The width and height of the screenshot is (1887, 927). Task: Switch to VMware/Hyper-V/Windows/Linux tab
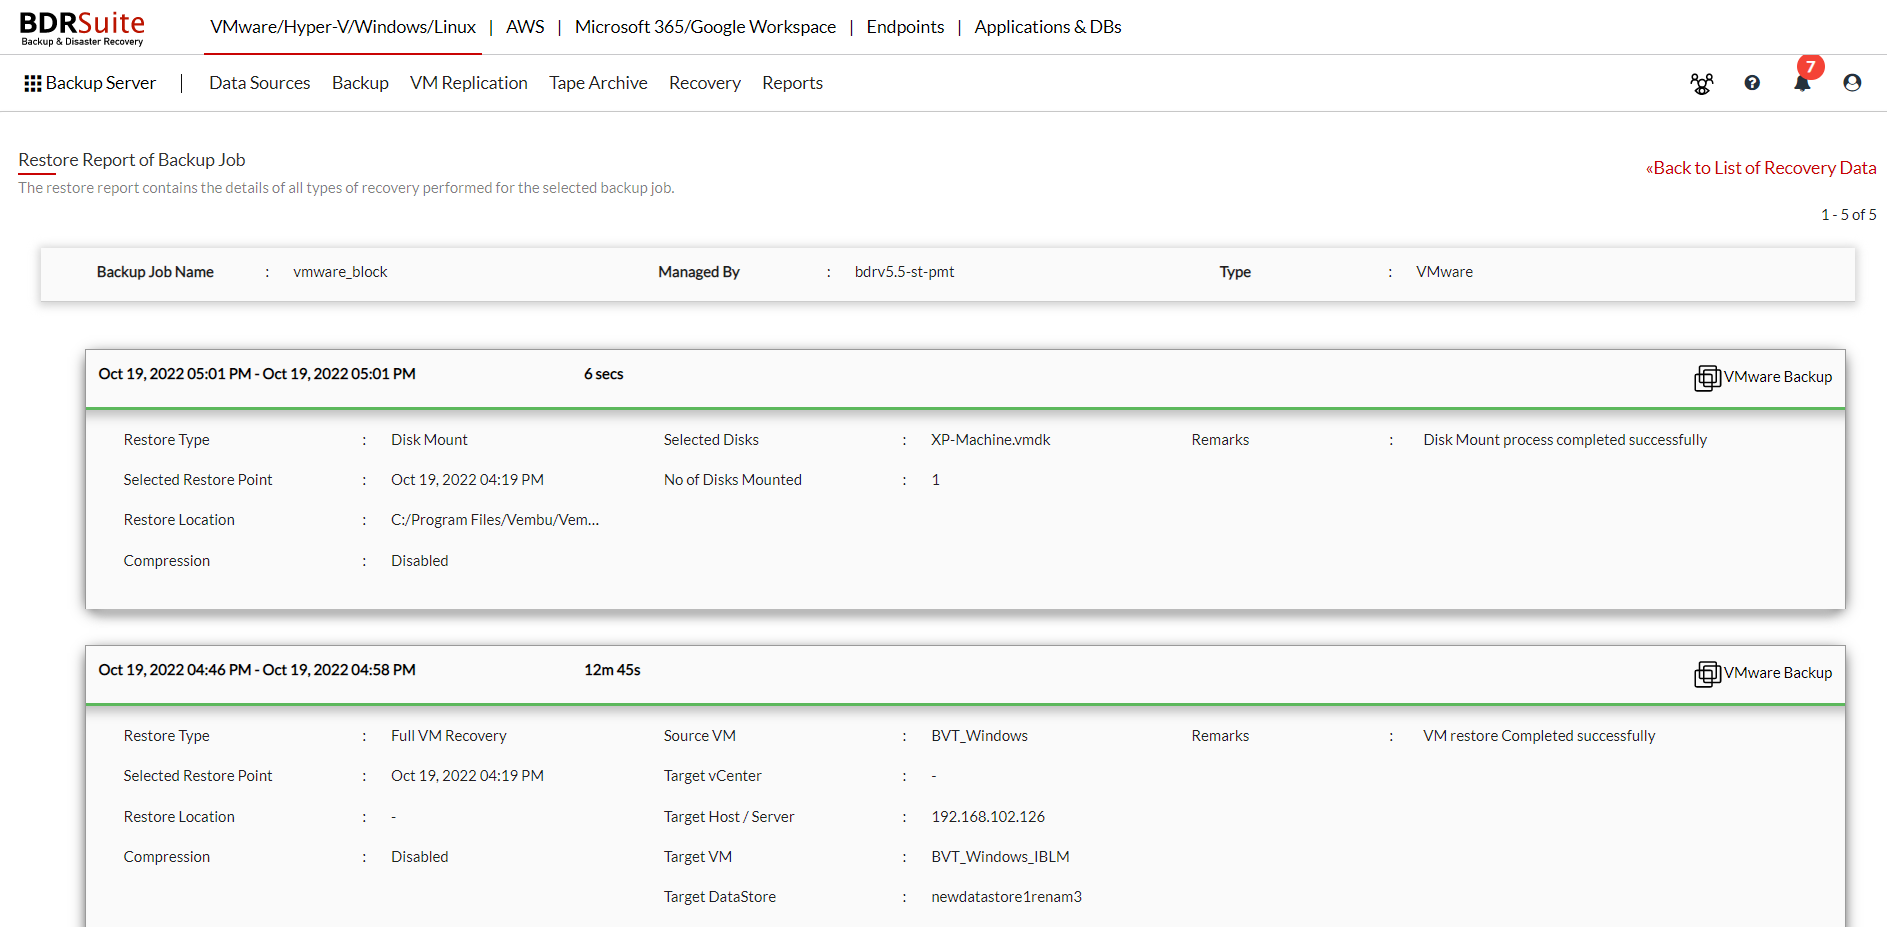(343, 27)
